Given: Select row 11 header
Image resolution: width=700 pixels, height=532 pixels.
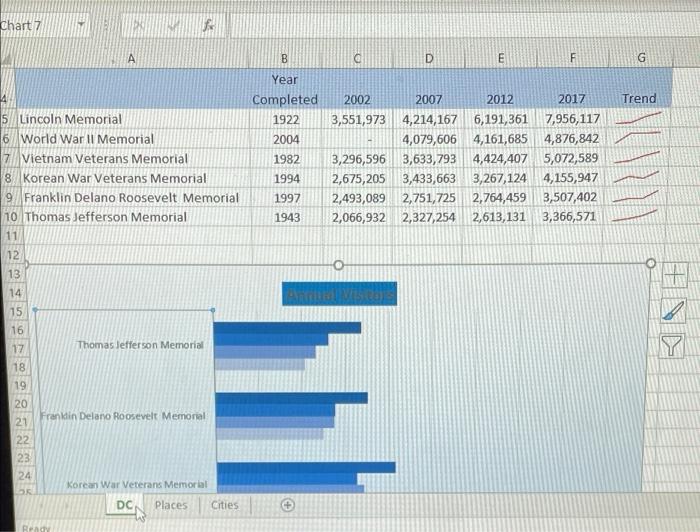Looking at the screenshot, I should [x=12, y=236].
